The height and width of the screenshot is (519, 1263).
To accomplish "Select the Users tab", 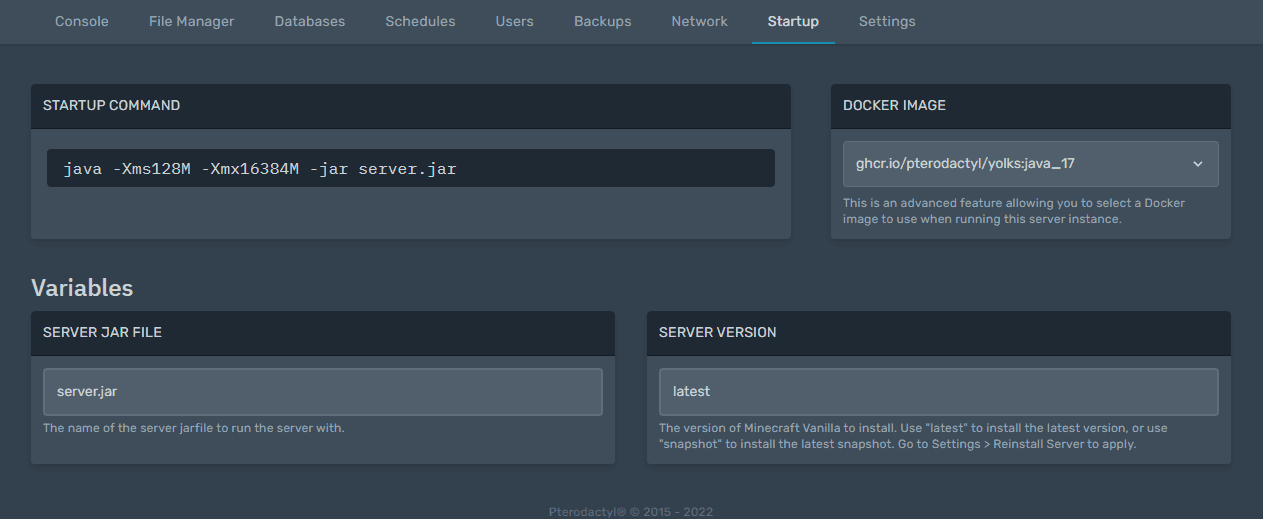I will point(514,21).
